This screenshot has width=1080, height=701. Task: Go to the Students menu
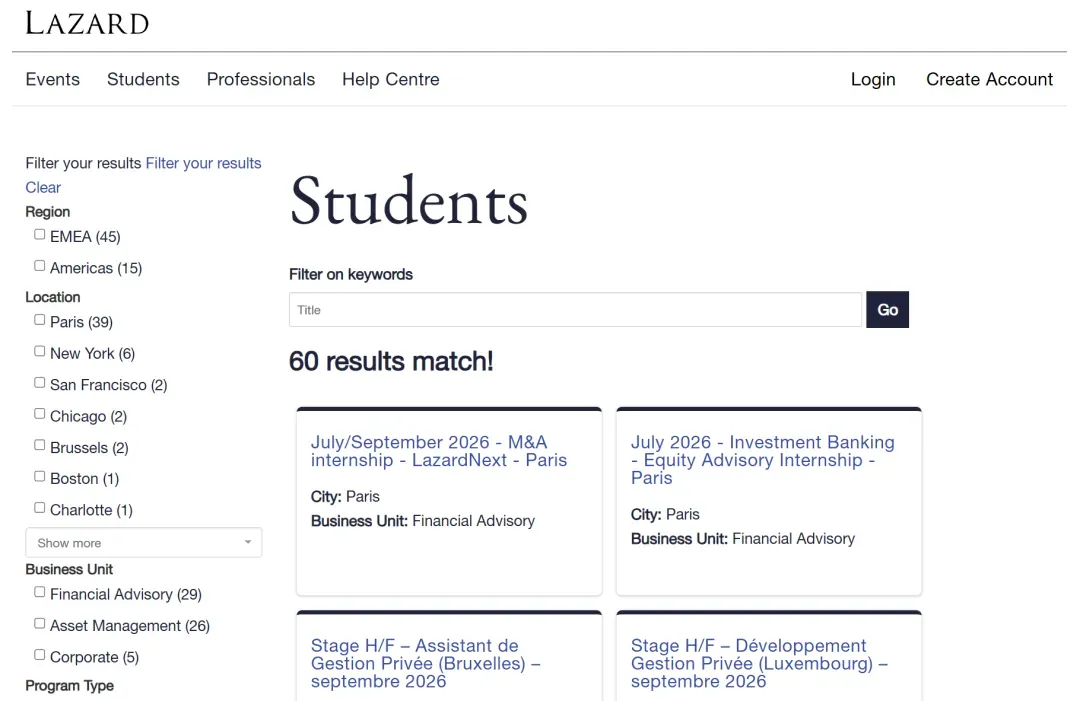(x=143, y=79)
